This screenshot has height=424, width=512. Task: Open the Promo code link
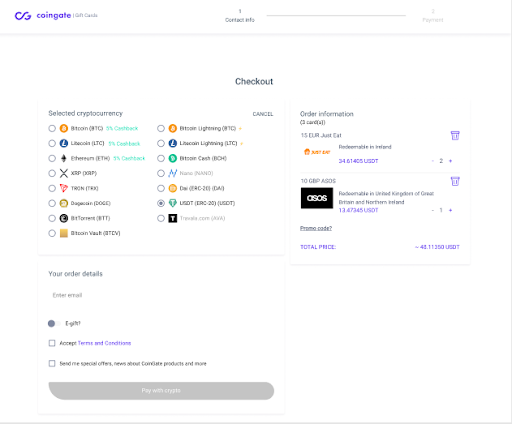[x=316, y=228]
